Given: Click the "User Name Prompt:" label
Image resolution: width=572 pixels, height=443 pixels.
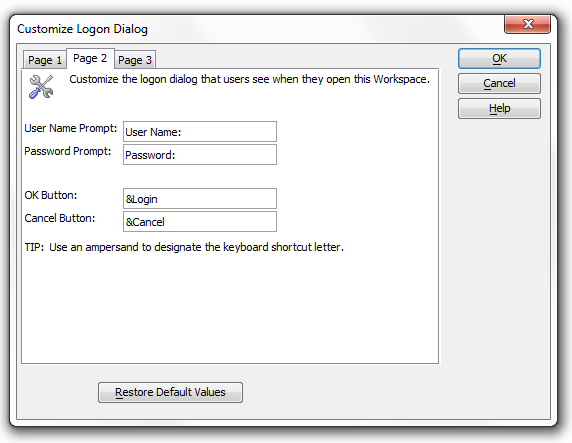Looking at the screenshot, I should point(71,128).
